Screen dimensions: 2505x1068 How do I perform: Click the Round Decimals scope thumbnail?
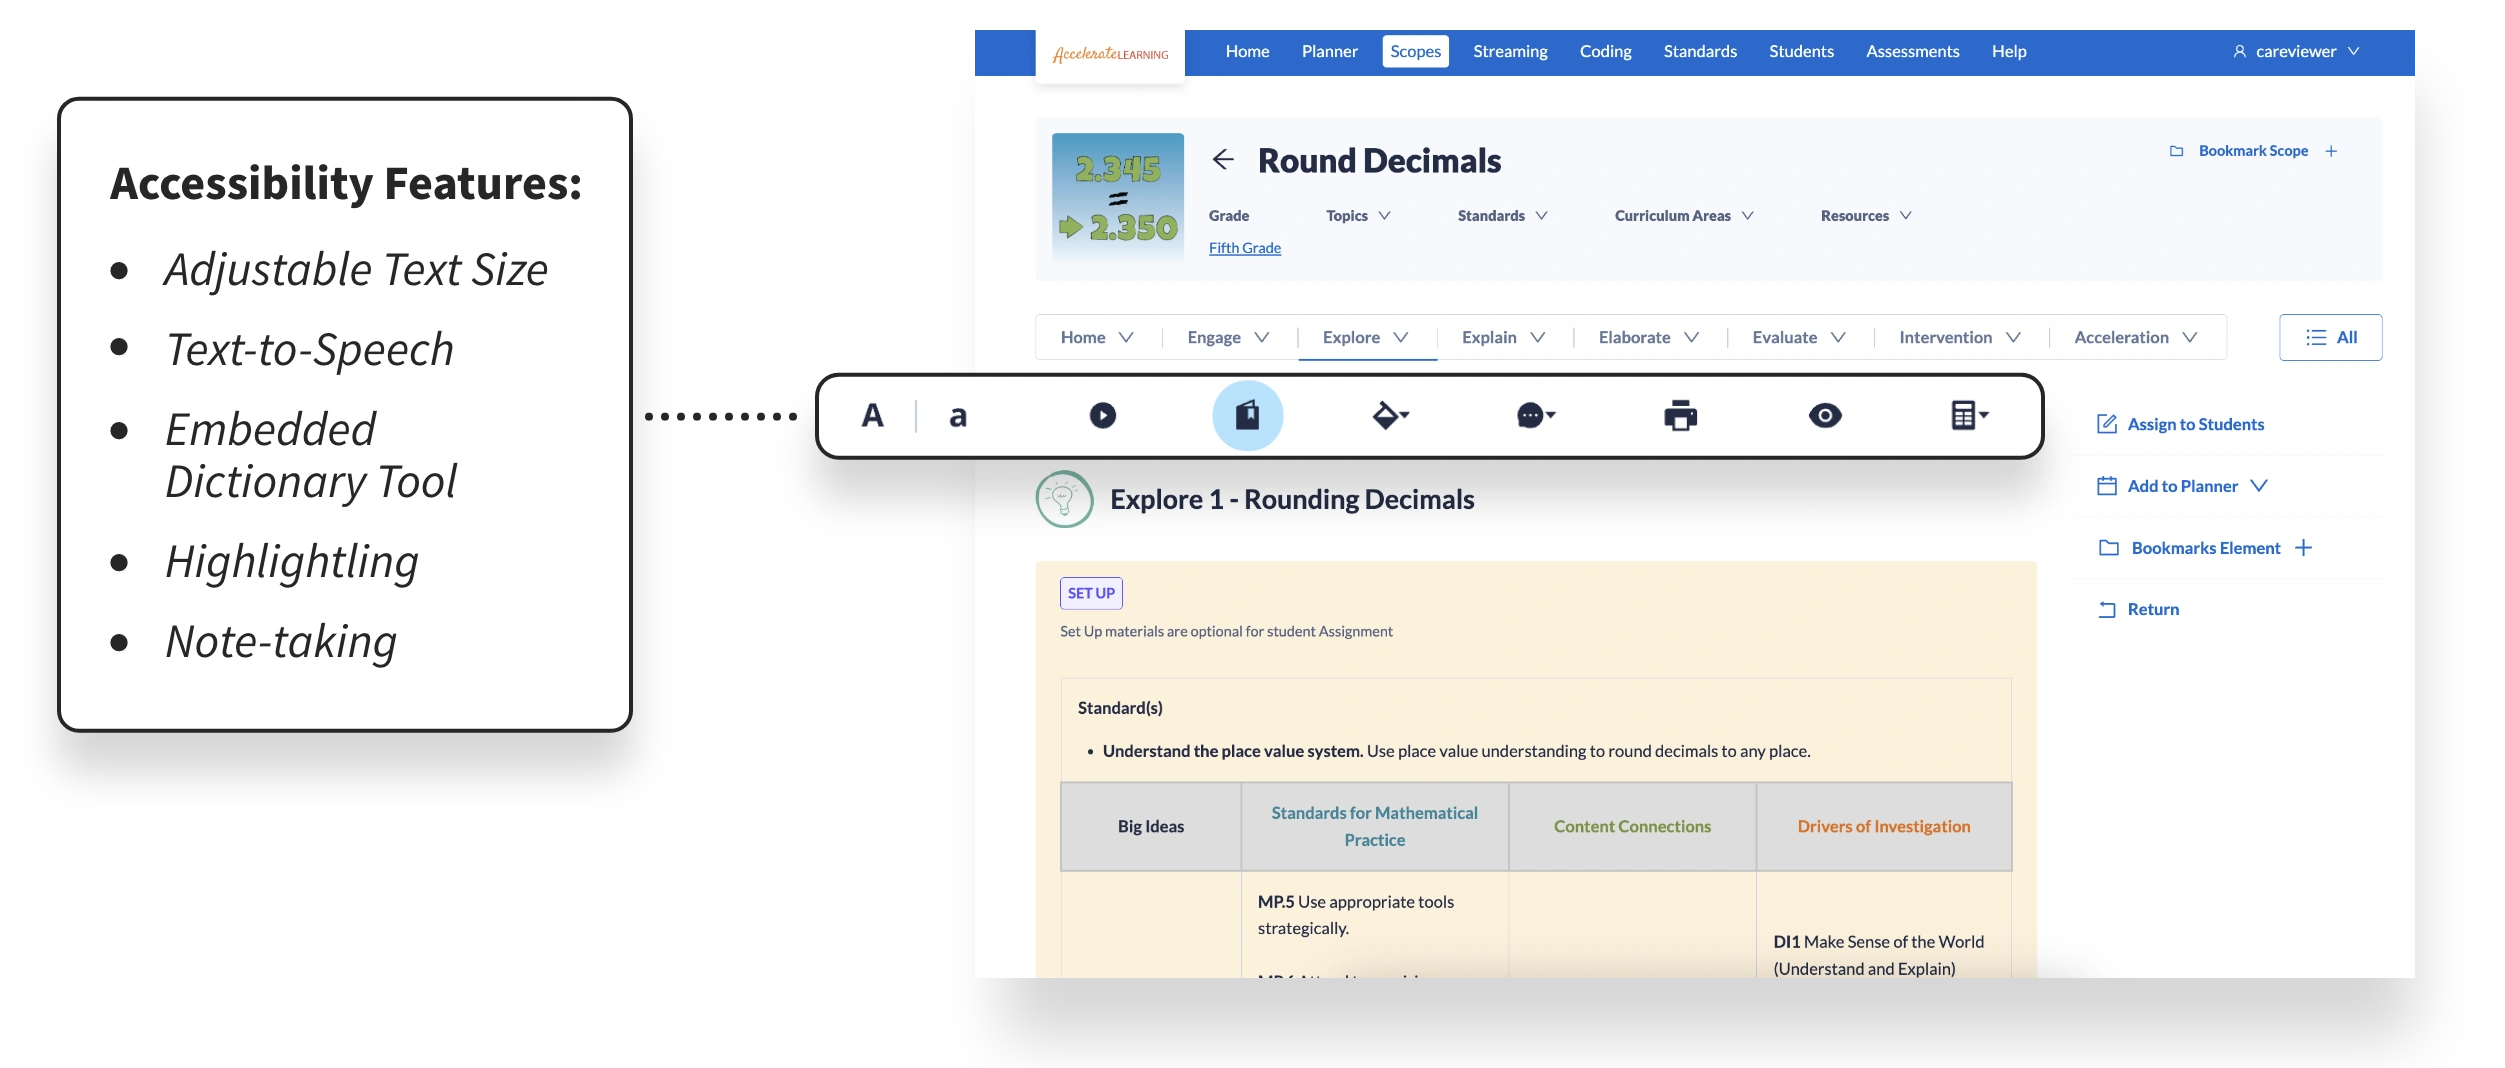tap(1117, 198)
